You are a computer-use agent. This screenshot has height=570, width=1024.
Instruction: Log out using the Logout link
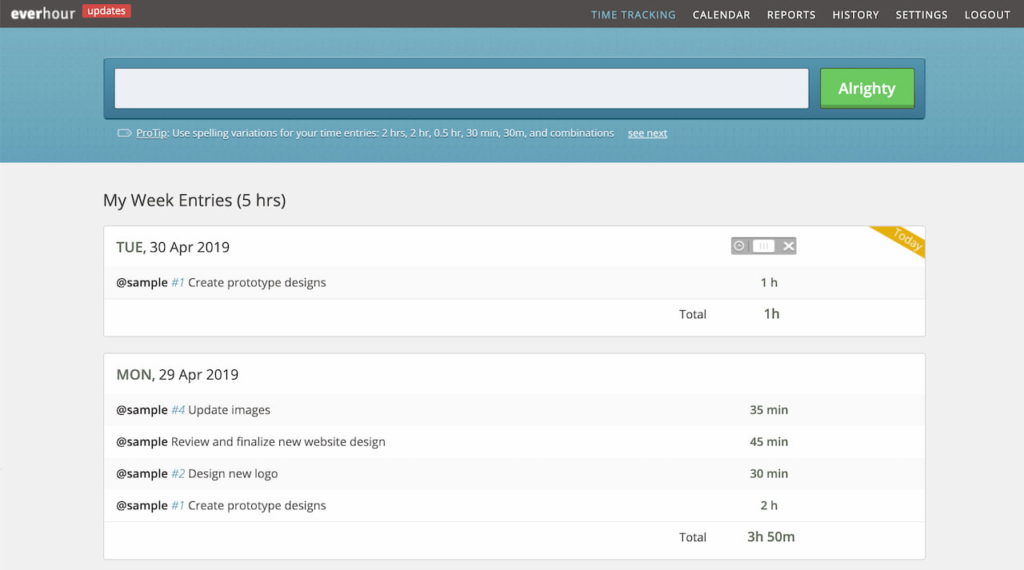[x=987, y=15]
